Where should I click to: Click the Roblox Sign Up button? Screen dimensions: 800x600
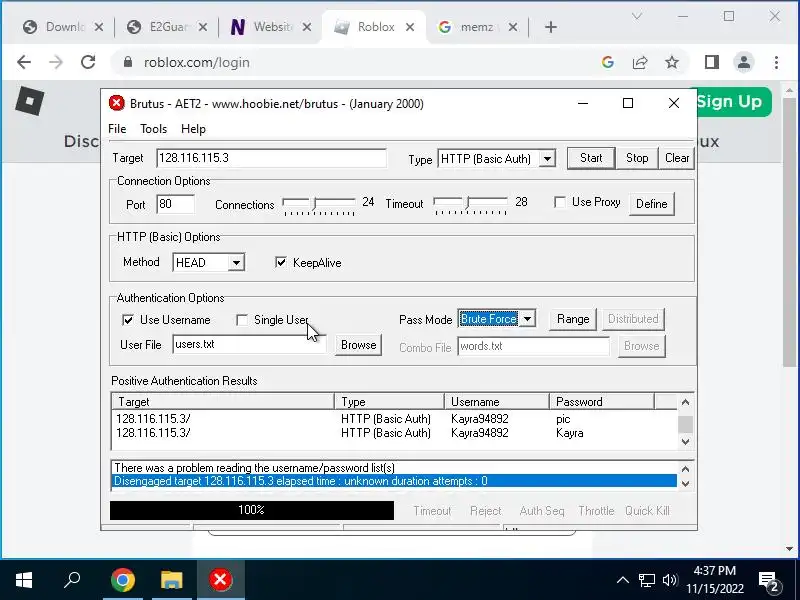pos(730,102)
